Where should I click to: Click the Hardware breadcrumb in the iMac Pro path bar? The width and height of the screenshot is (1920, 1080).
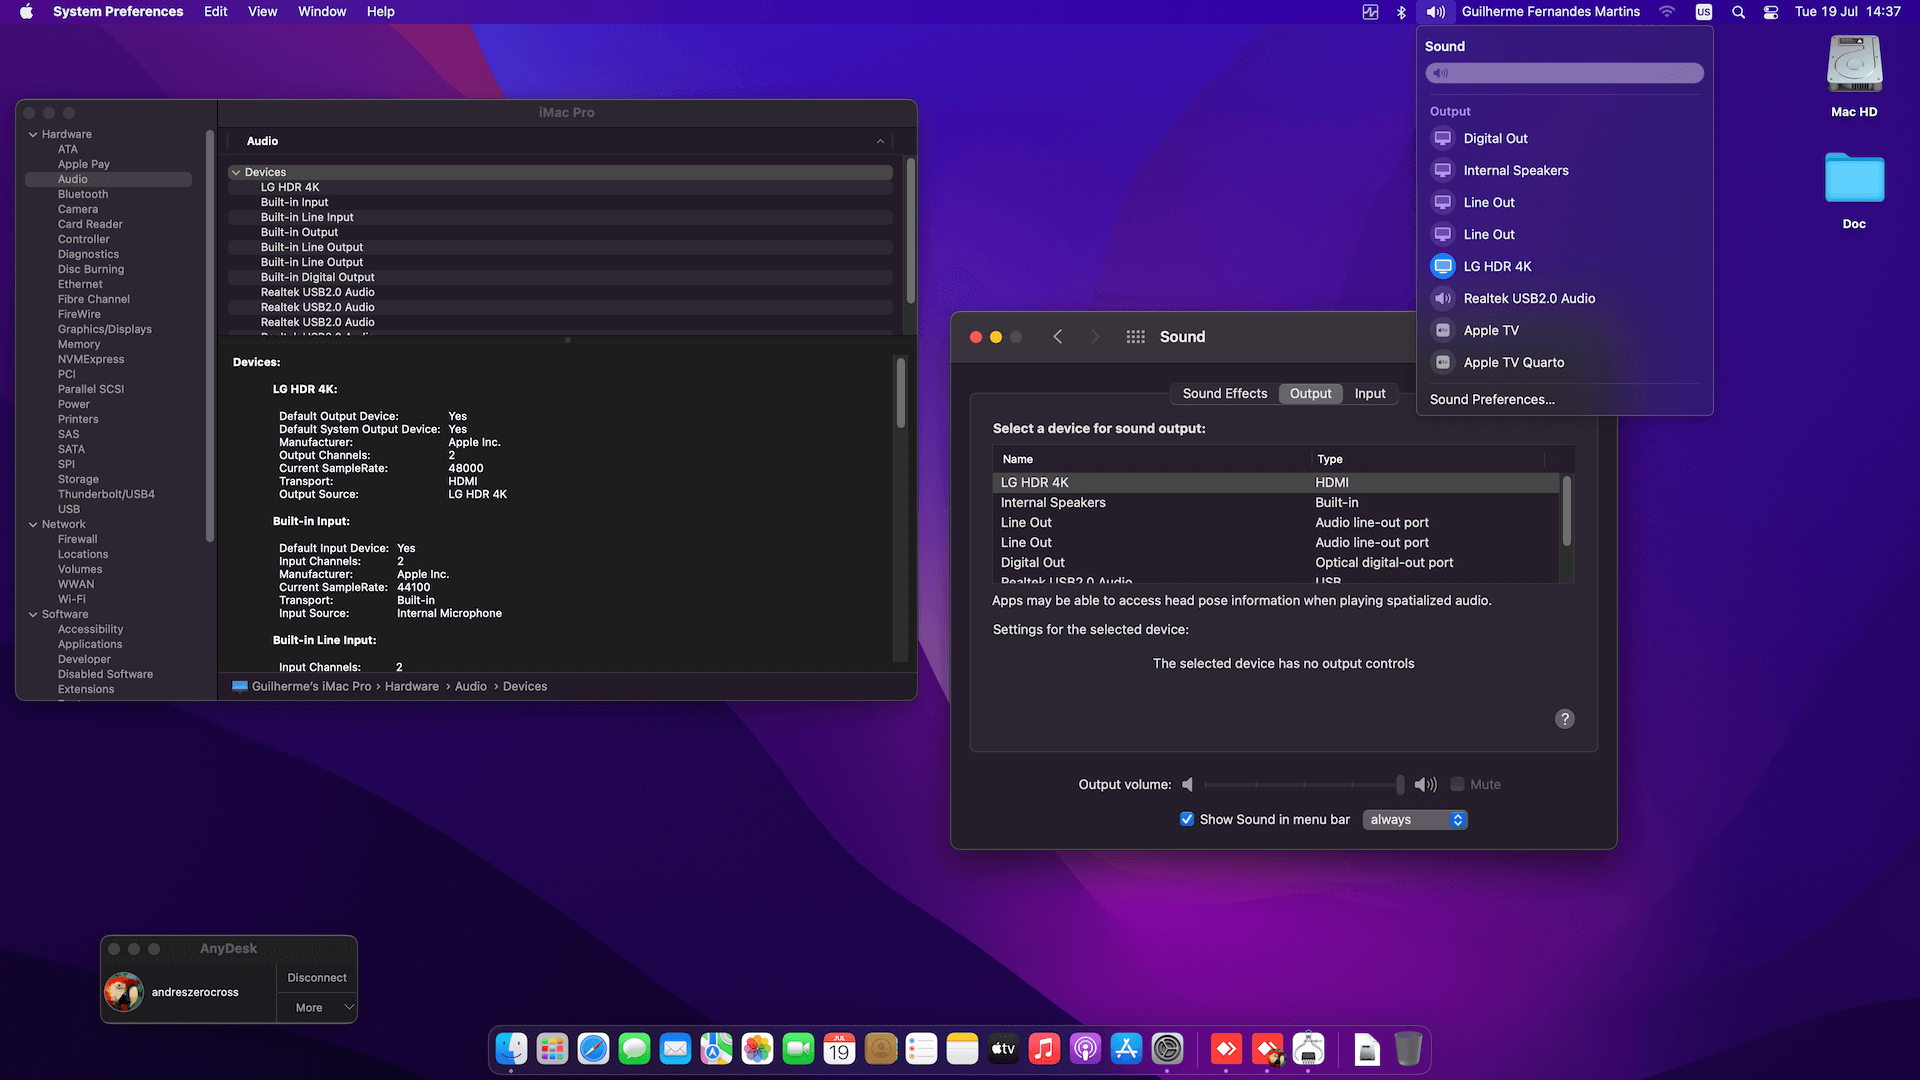click(412, 686)
